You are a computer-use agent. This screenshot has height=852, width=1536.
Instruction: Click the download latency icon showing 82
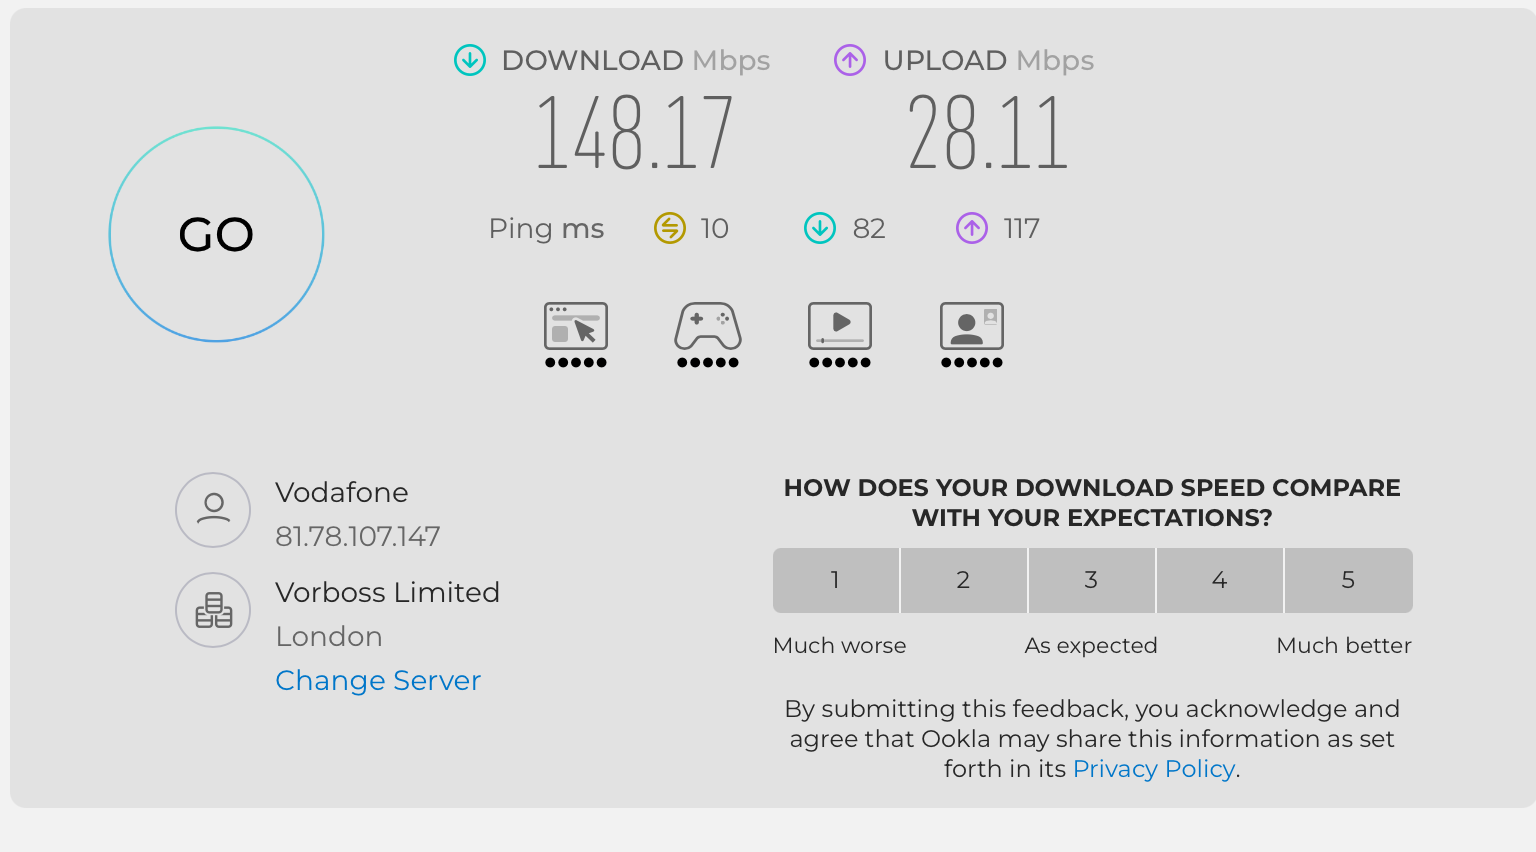(820, 228)
